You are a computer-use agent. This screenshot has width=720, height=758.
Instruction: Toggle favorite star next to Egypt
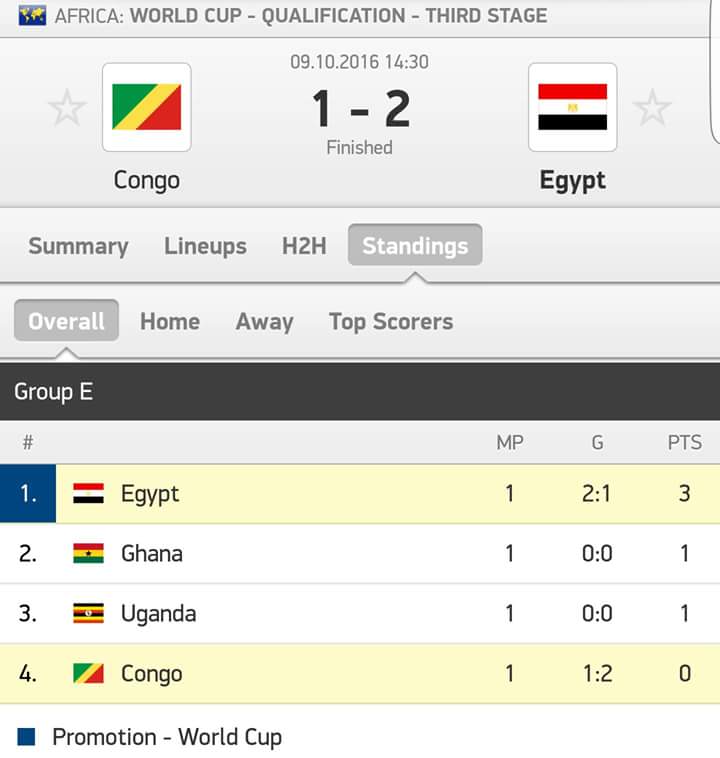click(652, 107)
